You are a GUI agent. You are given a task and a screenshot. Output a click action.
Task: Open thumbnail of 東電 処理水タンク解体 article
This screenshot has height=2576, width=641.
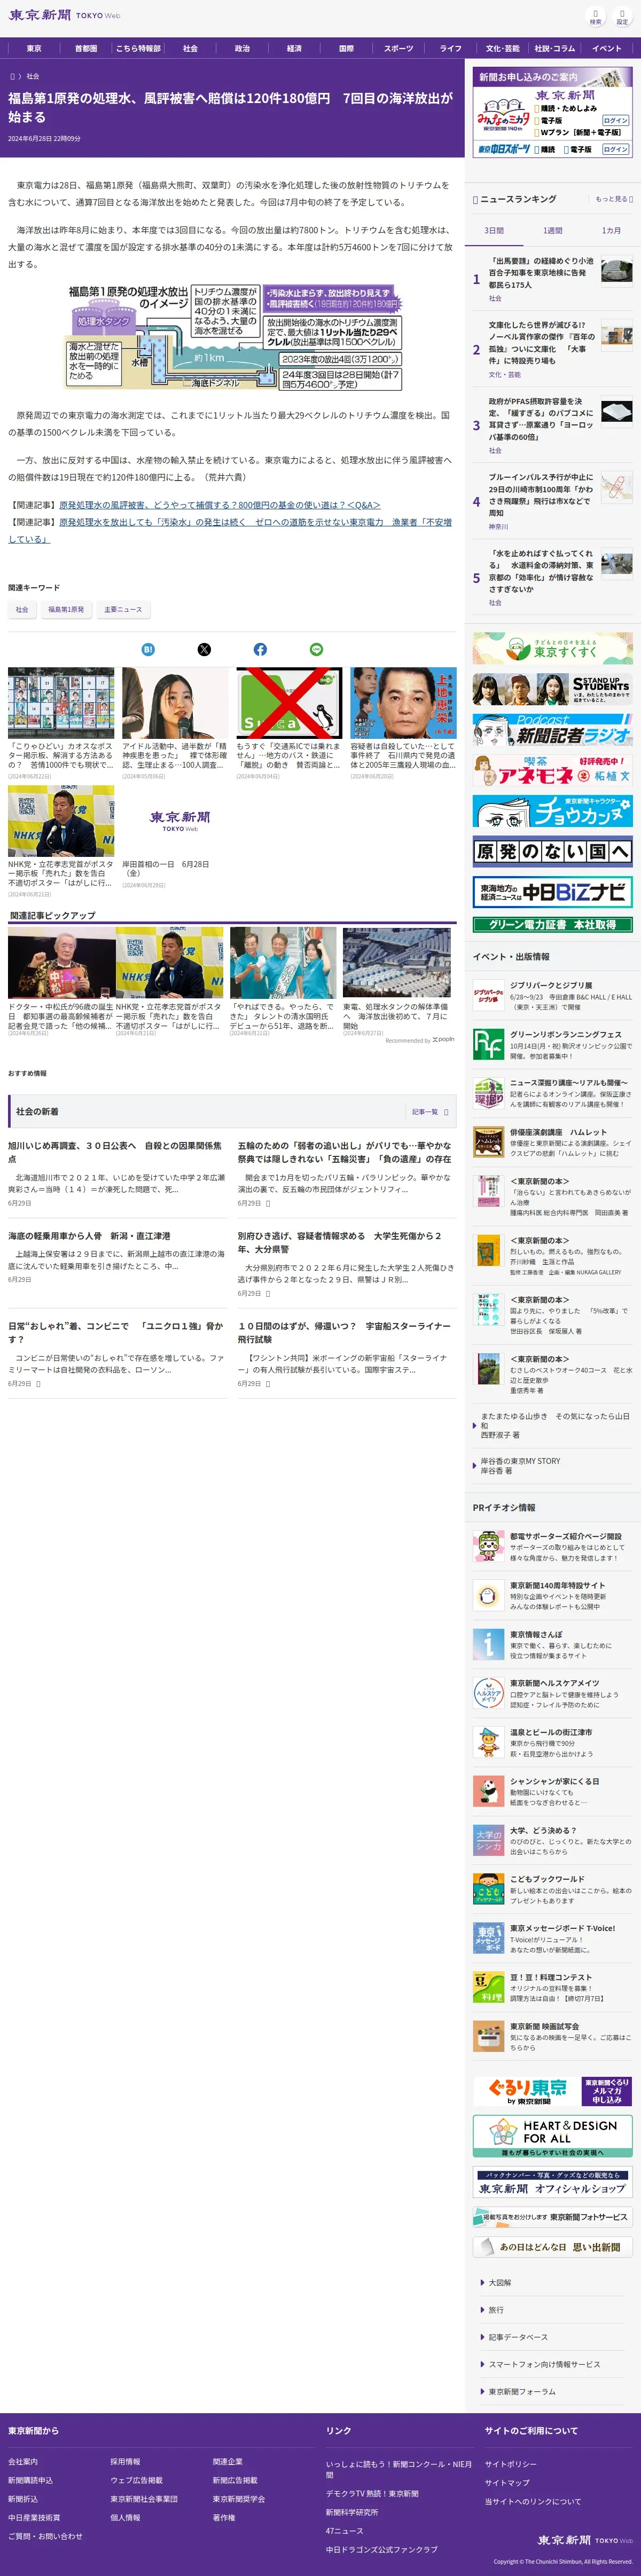396,963
